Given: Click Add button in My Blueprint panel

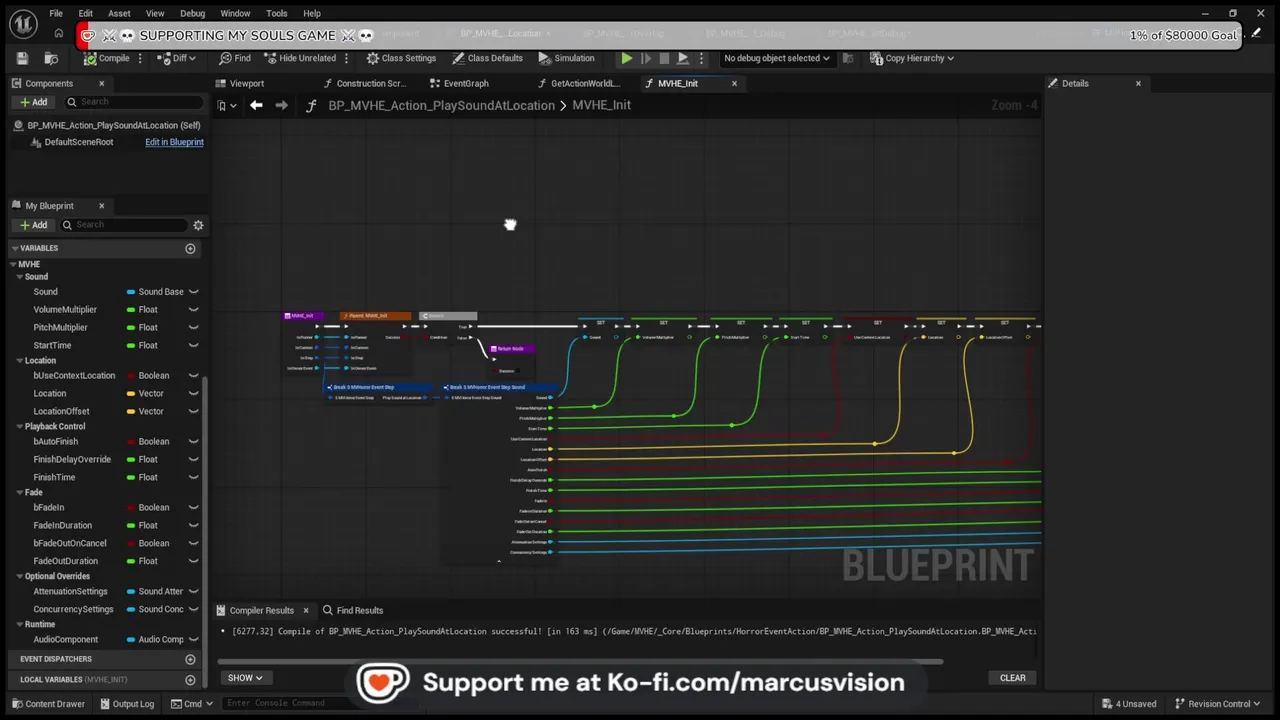Looking at the screenshot, I should 33,225.
